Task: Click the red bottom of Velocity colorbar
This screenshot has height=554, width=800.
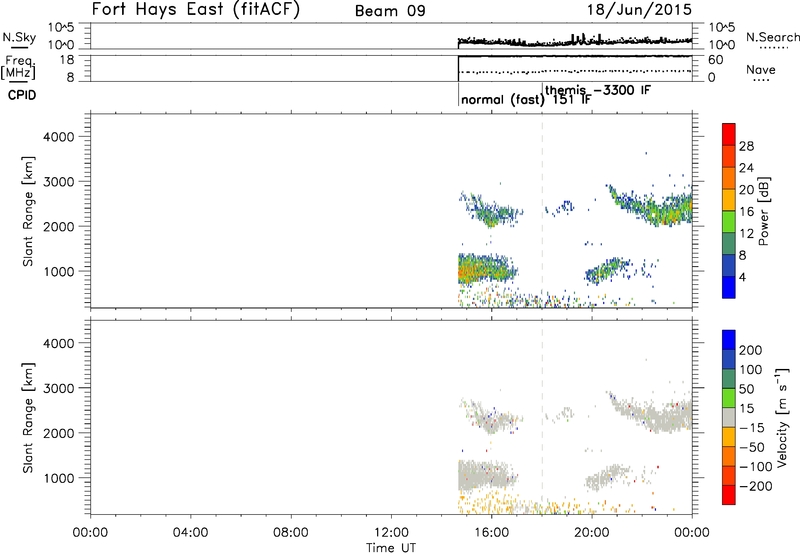Action: coord(729,495)
